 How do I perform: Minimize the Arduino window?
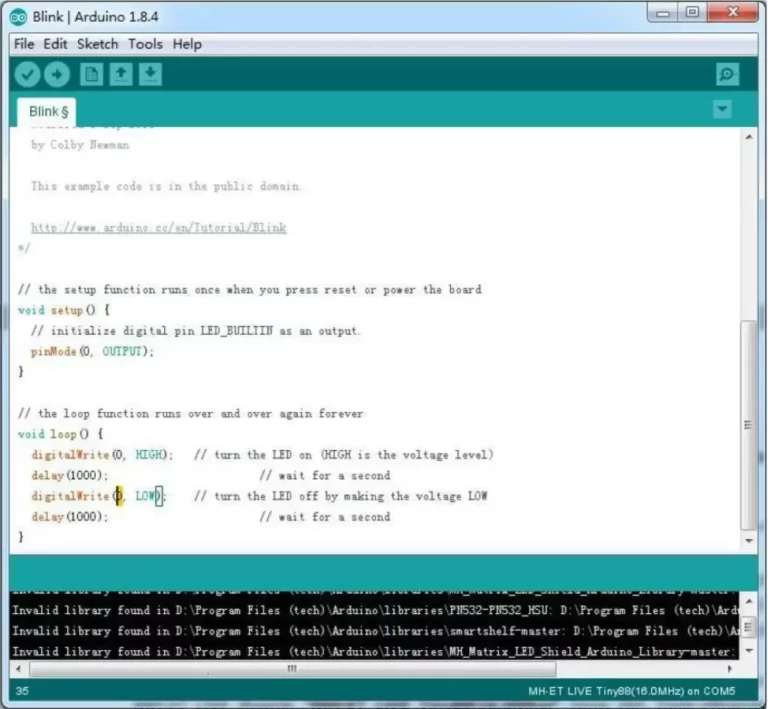coord(663,13)
